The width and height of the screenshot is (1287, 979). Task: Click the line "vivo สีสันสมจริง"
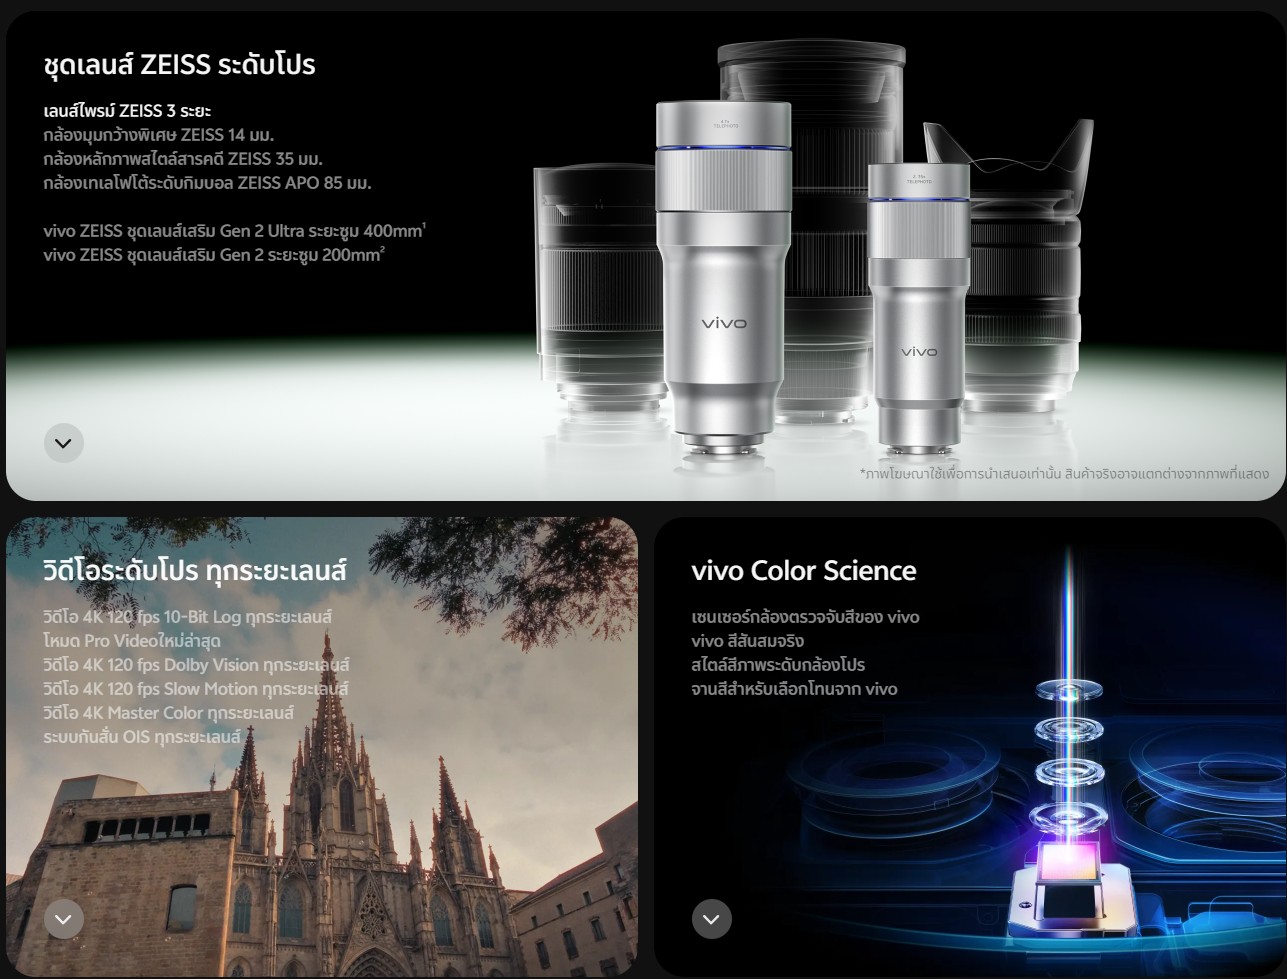[x=748, y=641]
